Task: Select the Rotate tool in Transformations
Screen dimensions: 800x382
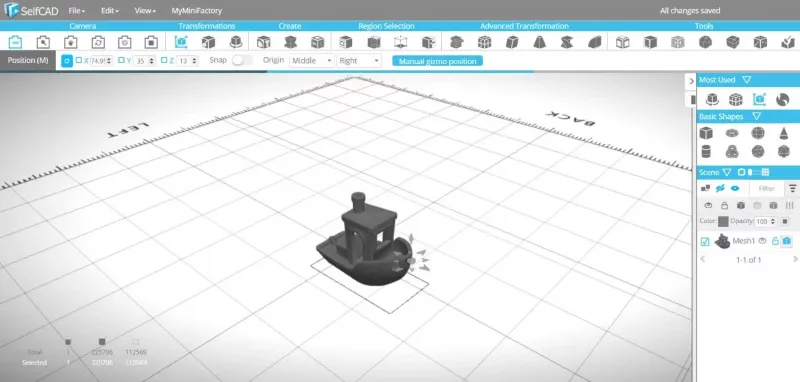Action: [x=236, y=42]
